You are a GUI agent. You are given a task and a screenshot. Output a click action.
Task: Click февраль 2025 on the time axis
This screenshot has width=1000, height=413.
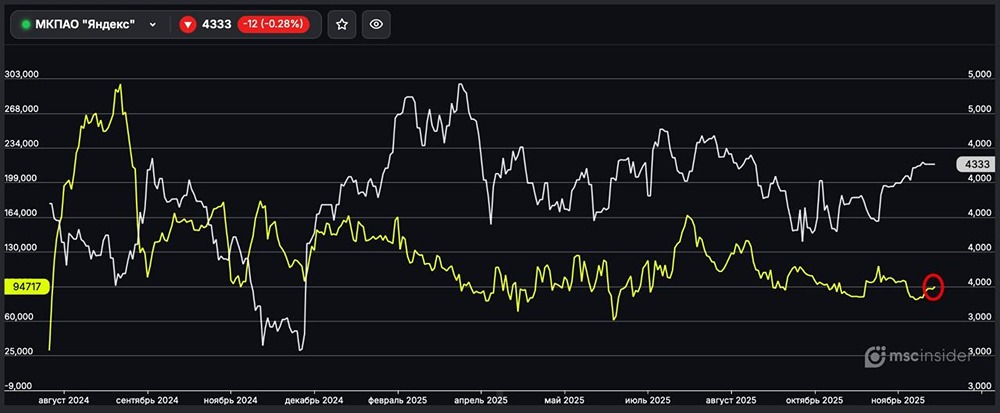click(398, 399)
